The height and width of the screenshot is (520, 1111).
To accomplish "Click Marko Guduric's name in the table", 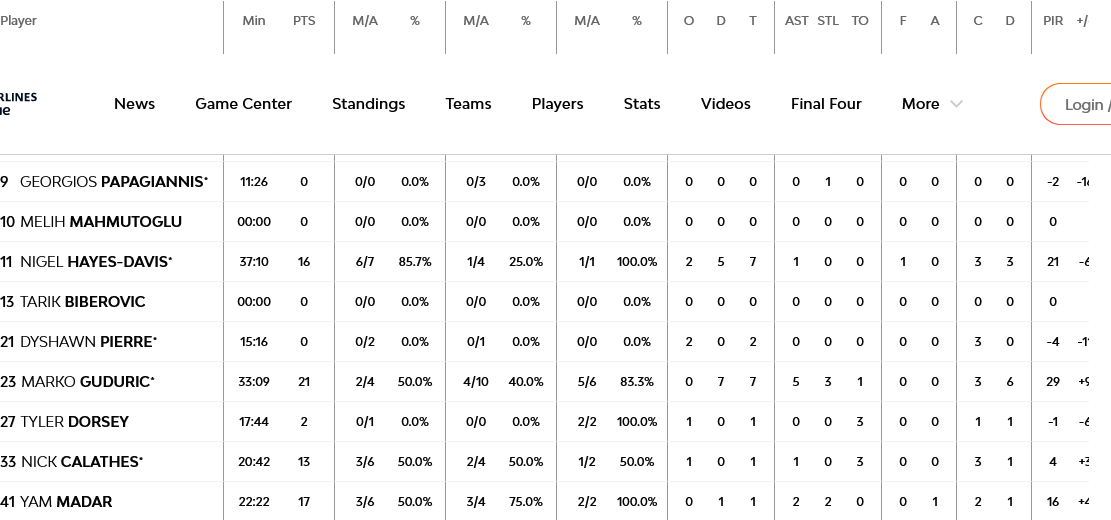I will click(x=86, y=382).
